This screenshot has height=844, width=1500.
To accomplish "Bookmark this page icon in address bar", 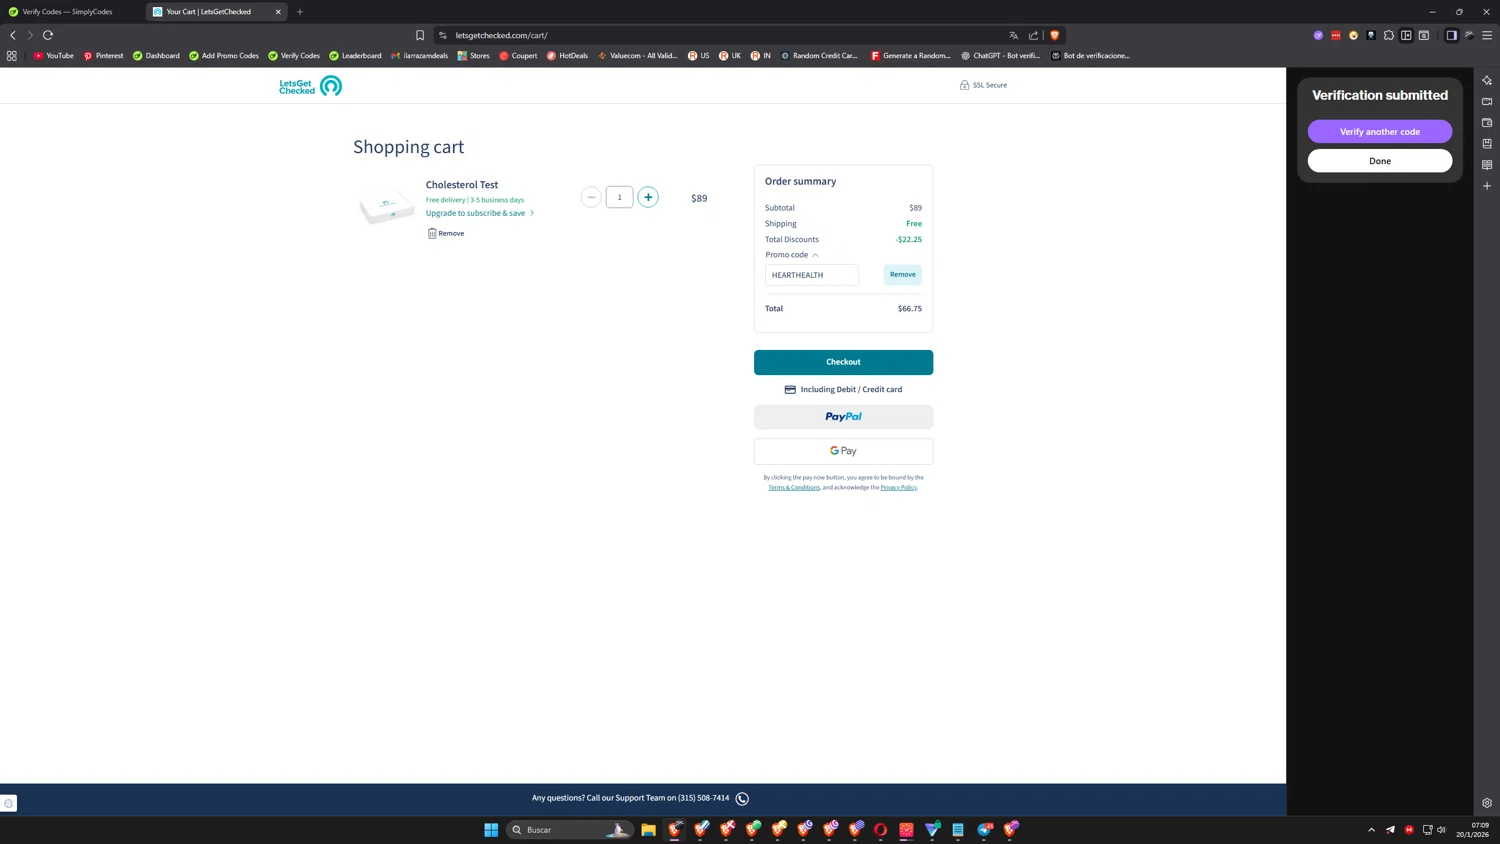I will [420, 35].
